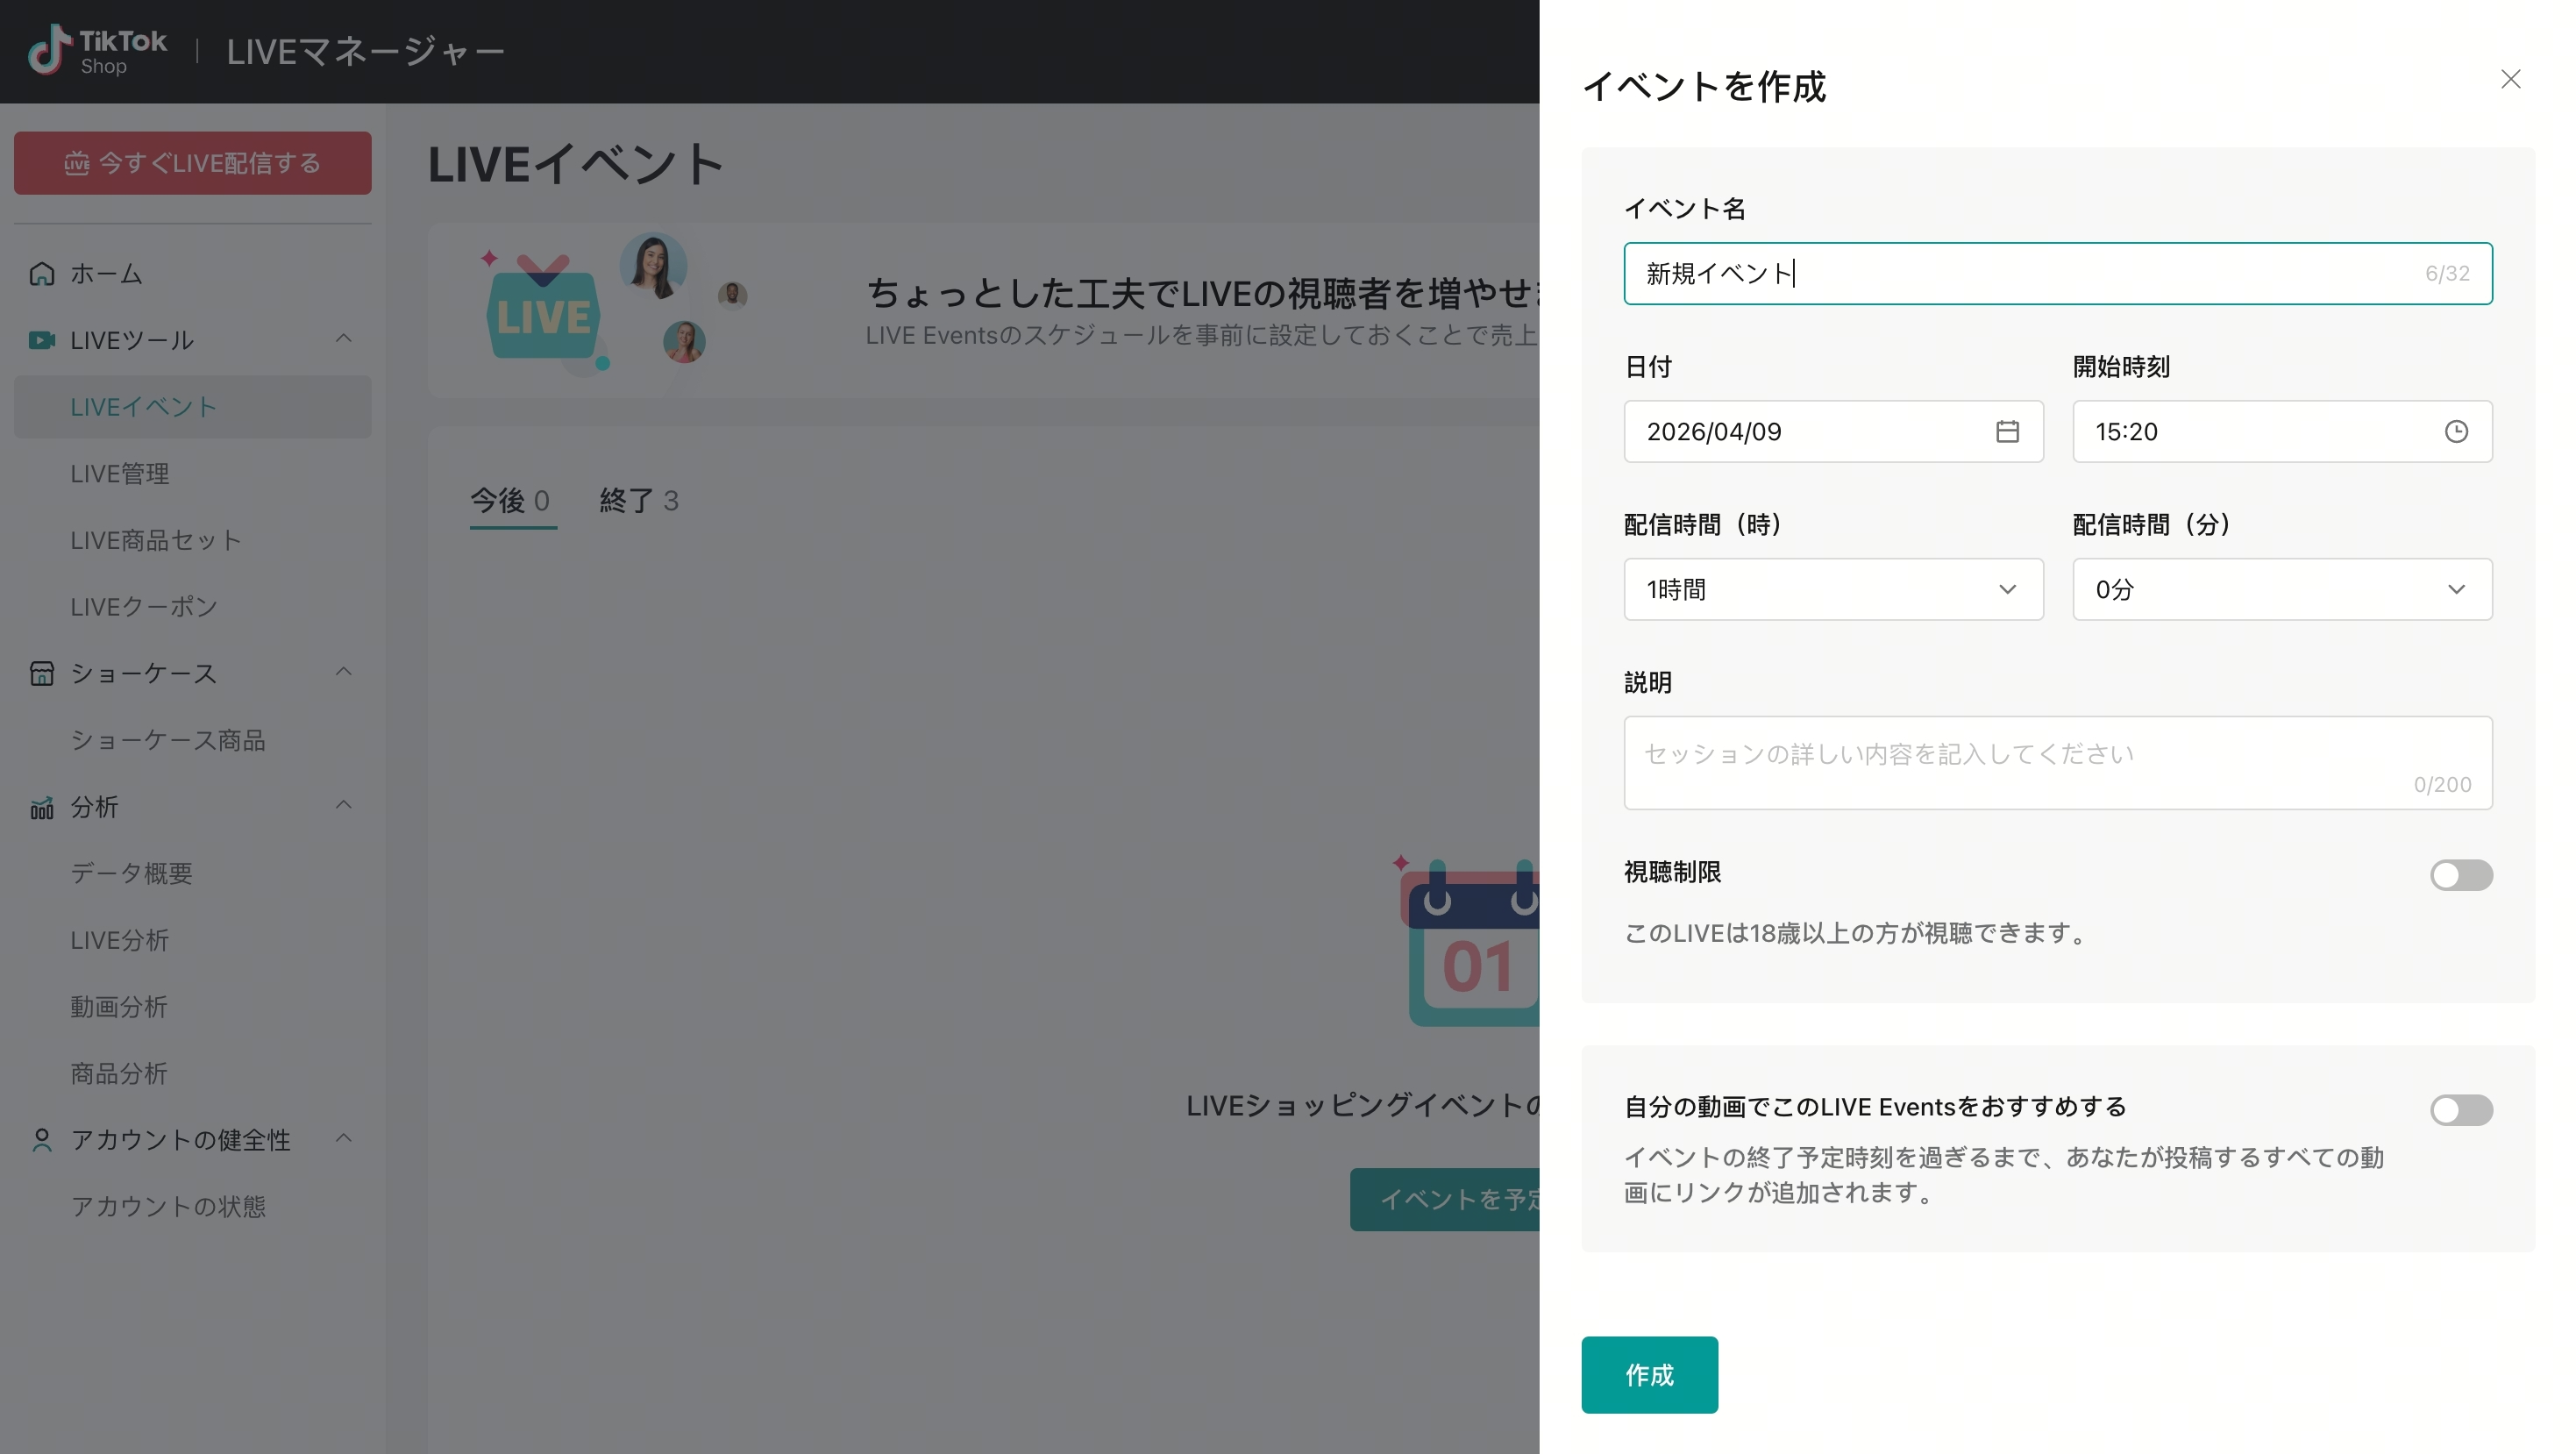2576x1454 pixels.
Task: Click the 作成 button
Action: (x=1649, y=1375)
